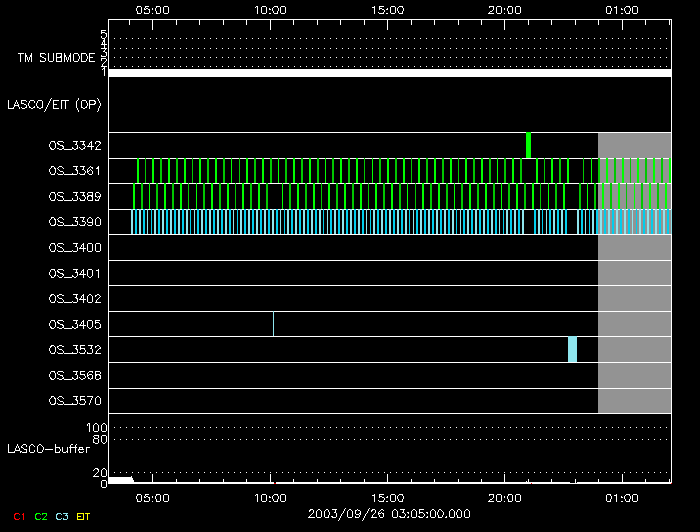The image size is (700, 532).
Task: Click the 15:00 tick label on the top axis
Action: click(387, 9)
